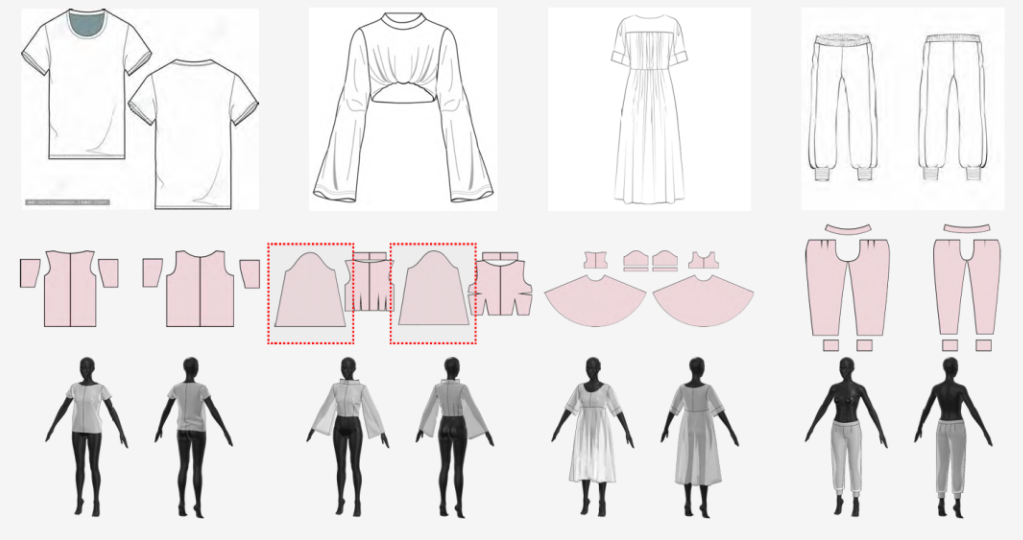Click the dress back skirt semicircle pattern
This screenshot has height=540, width=1023.
click(x=703, y=300)
